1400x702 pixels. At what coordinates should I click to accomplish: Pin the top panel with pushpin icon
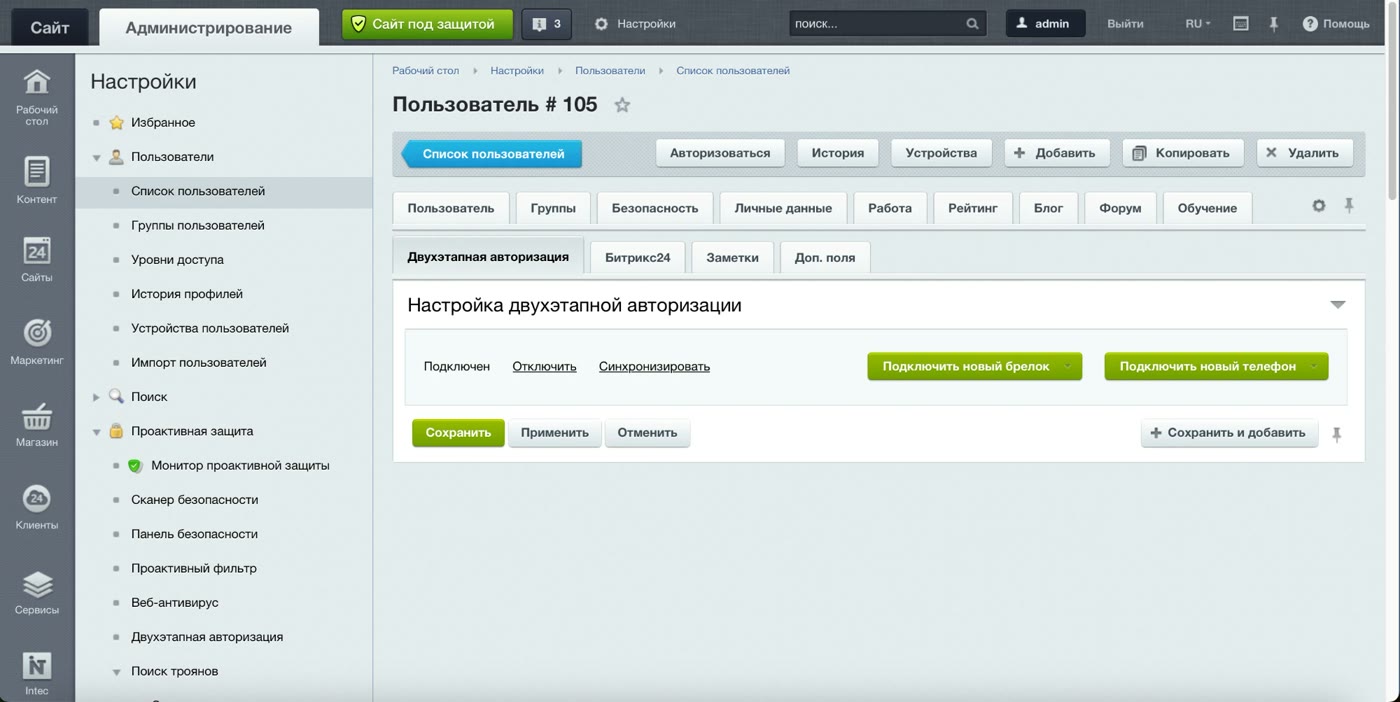[1273, 24]
